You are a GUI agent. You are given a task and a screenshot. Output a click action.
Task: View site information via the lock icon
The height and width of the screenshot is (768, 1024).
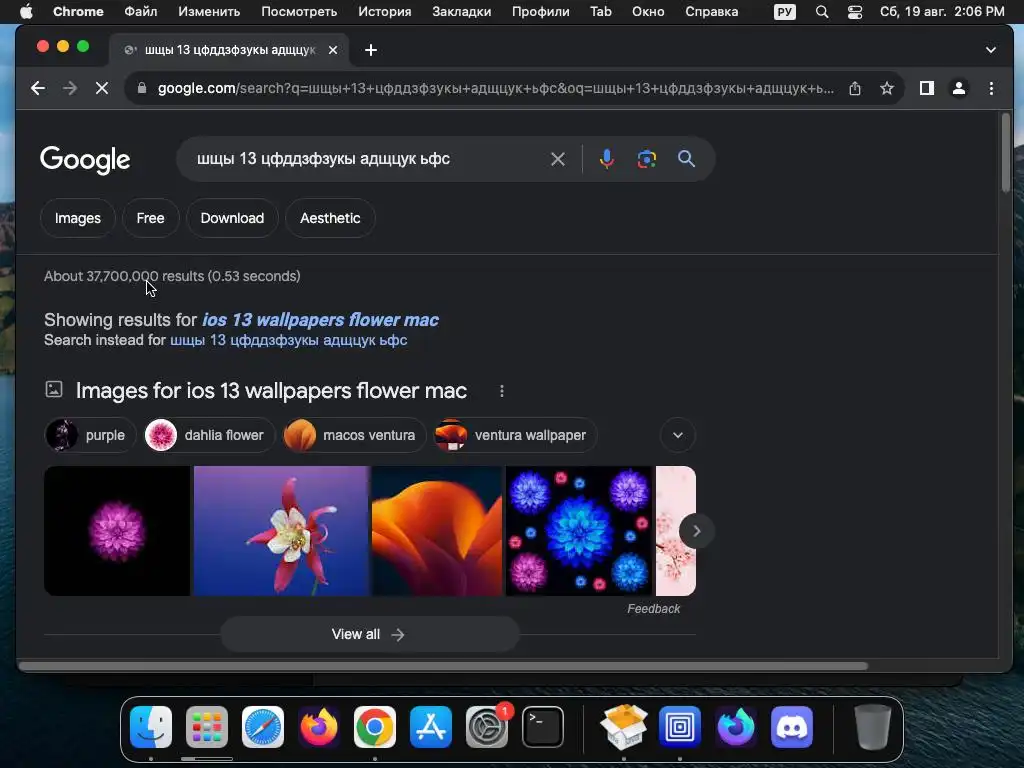tap(142, 88)
